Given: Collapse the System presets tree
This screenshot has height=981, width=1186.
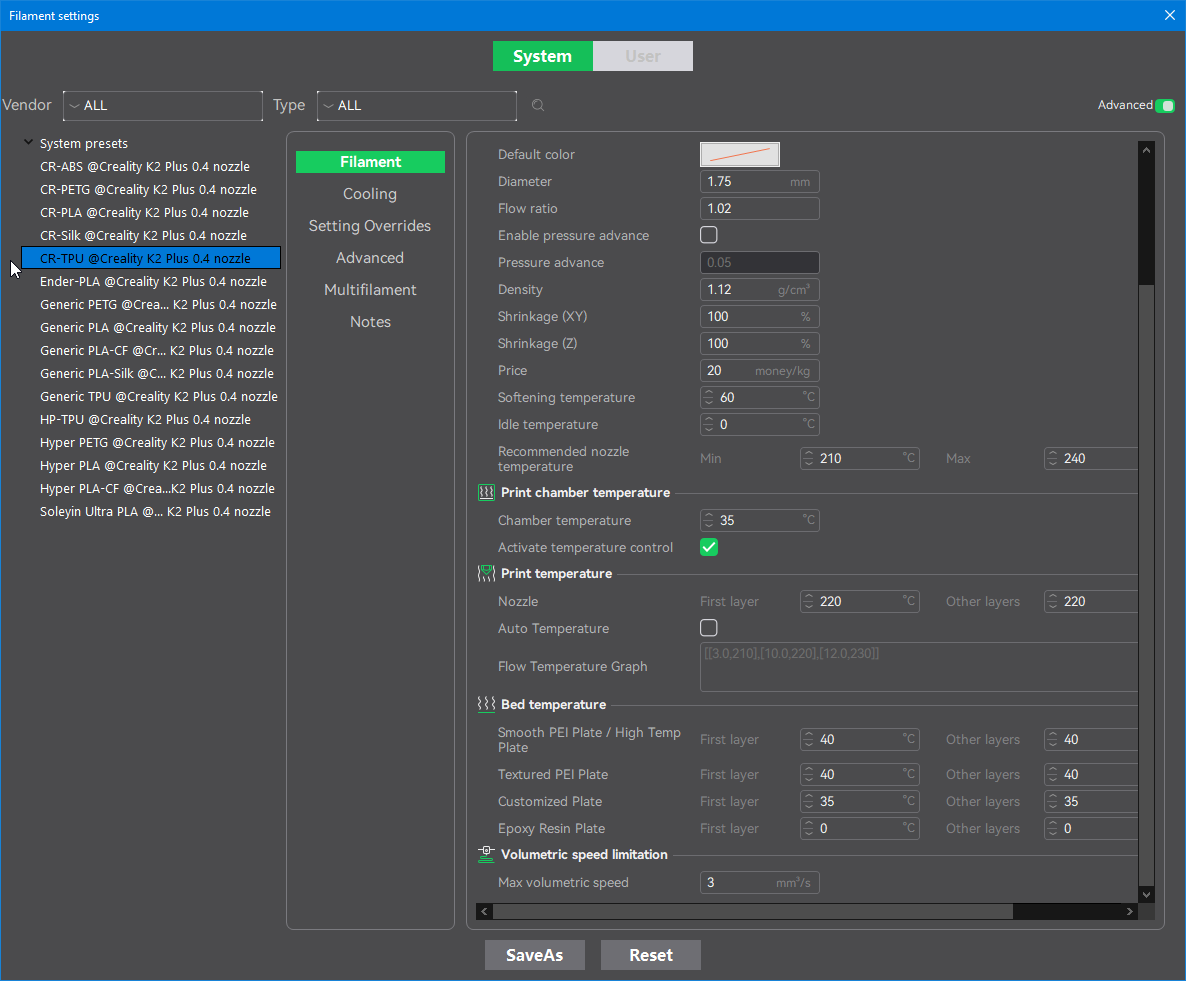Looking at the screenshot, I should point(29,143).
